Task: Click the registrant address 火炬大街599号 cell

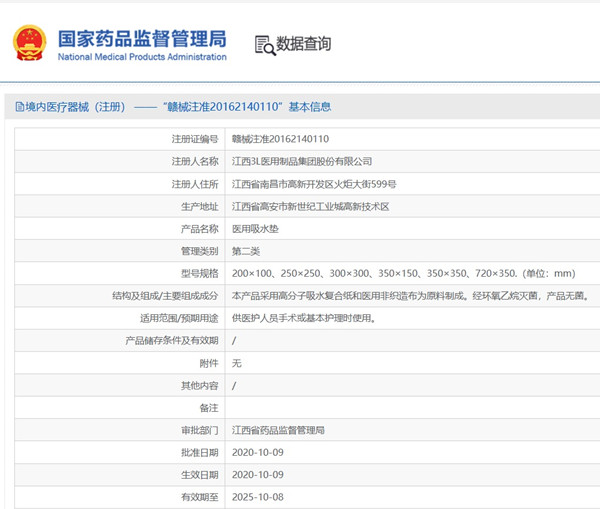Action: 314,184
